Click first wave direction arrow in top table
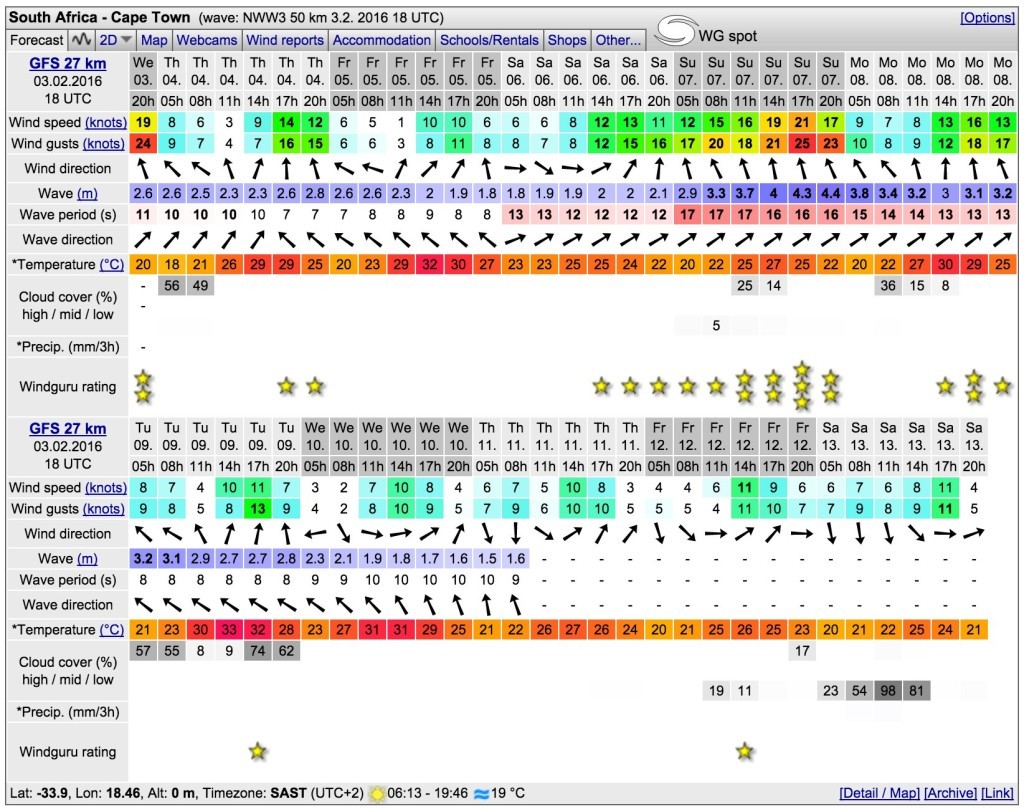The image size is (1024, 808). (x=144, y=239)
